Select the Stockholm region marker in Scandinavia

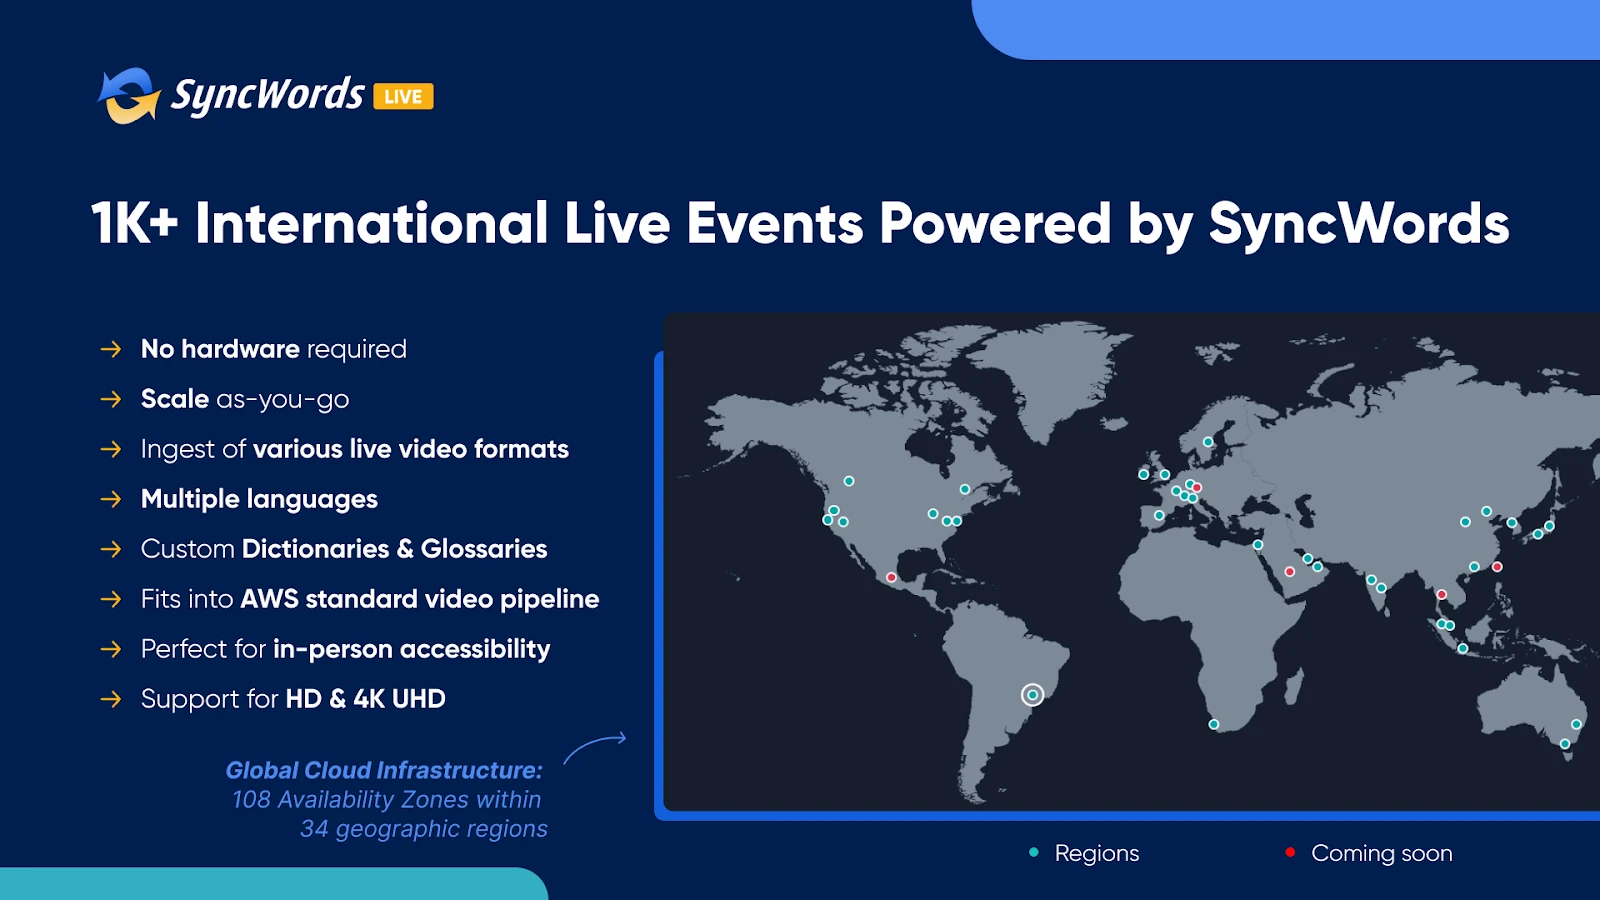(1208, 441)
